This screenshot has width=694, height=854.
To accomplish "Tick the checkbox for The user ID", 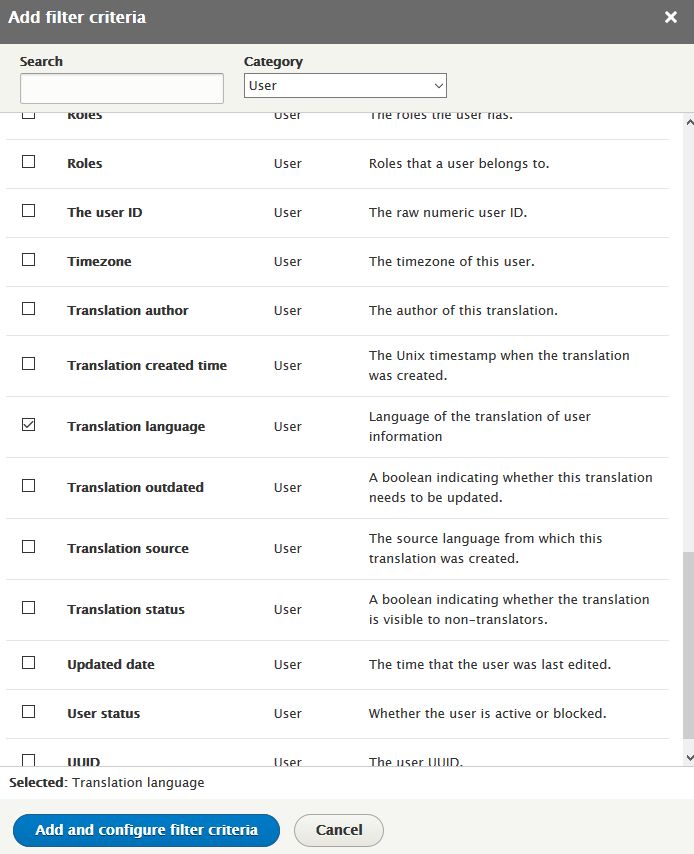I will [28, 211].
